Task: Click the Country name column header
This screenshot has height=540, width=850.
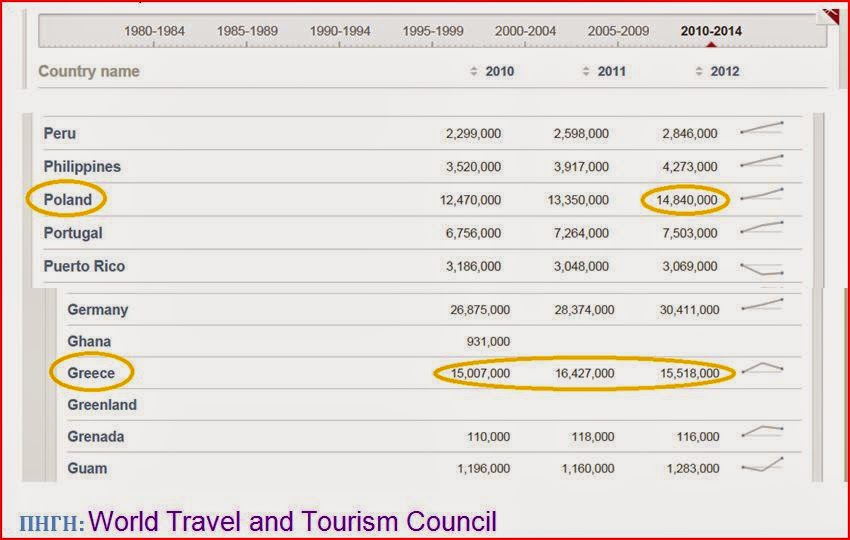Action: [x=89, y=72]
